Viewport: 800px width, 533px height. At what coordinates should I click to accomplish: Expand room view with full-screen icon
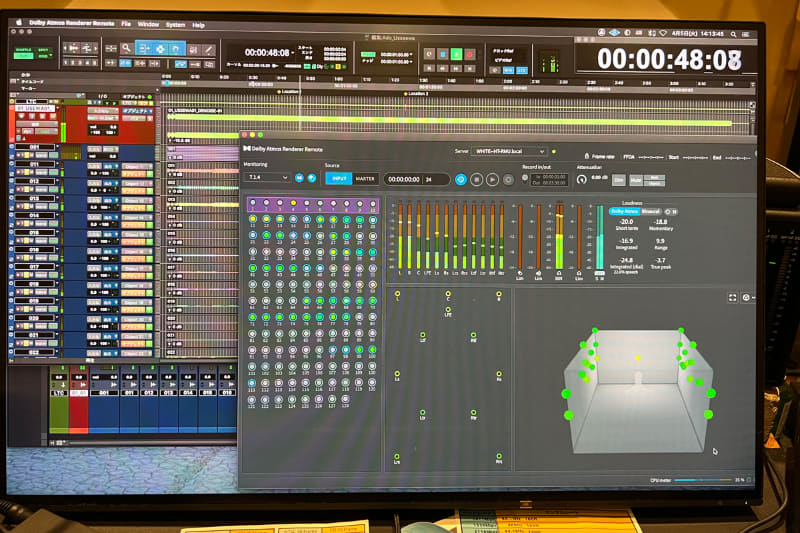(x=732, y=297)
